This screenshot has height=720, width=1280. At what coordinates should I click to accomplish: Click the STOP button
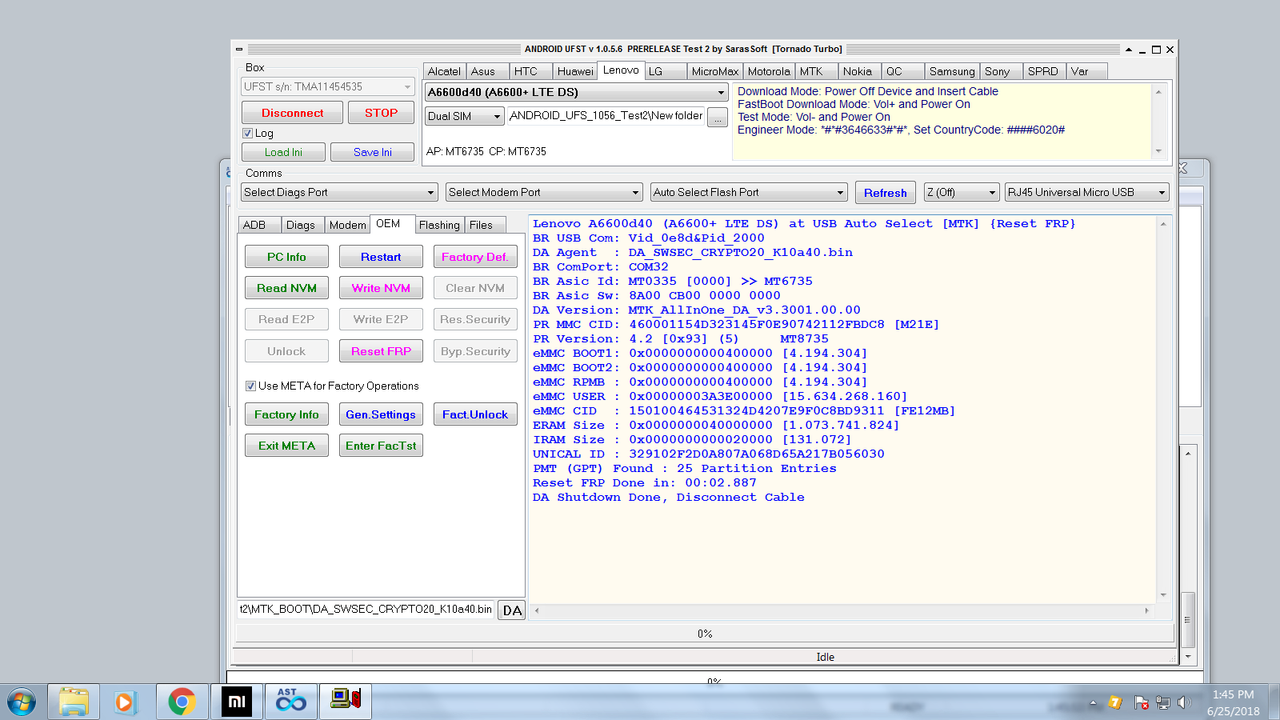click(x=381, y=113)
